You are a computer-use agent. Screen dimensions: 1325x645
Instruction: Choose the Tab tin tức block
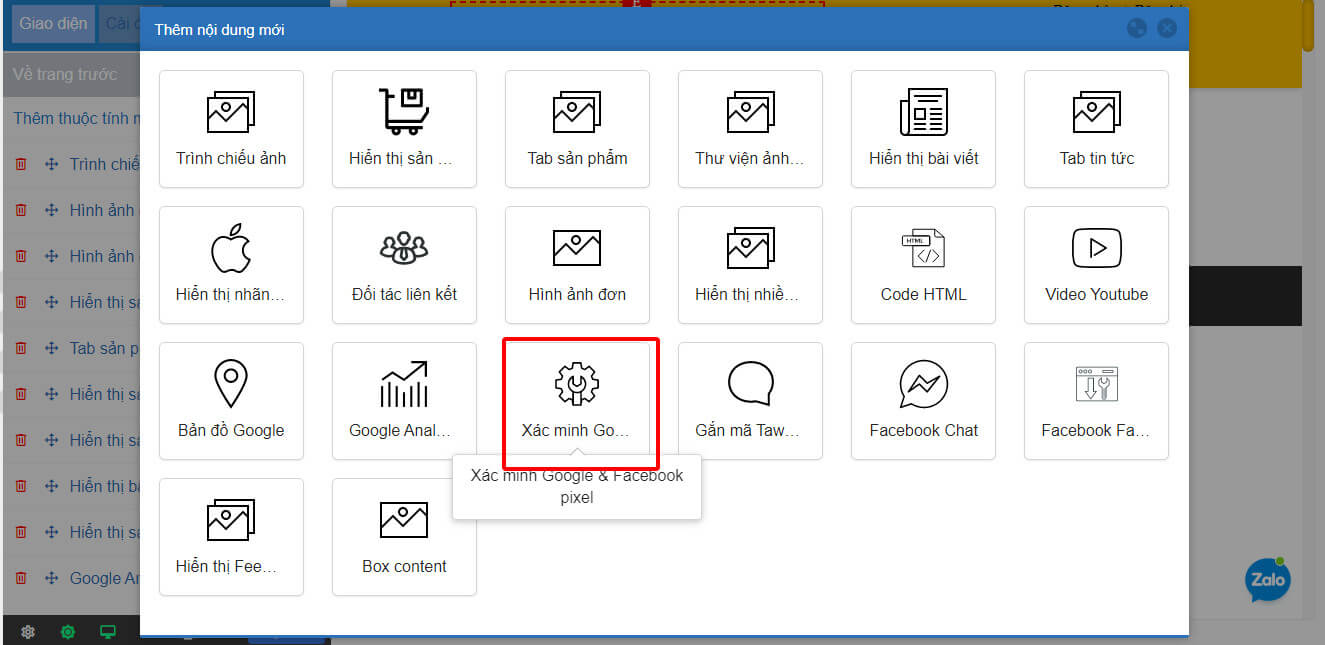[x=1096, y=128]
